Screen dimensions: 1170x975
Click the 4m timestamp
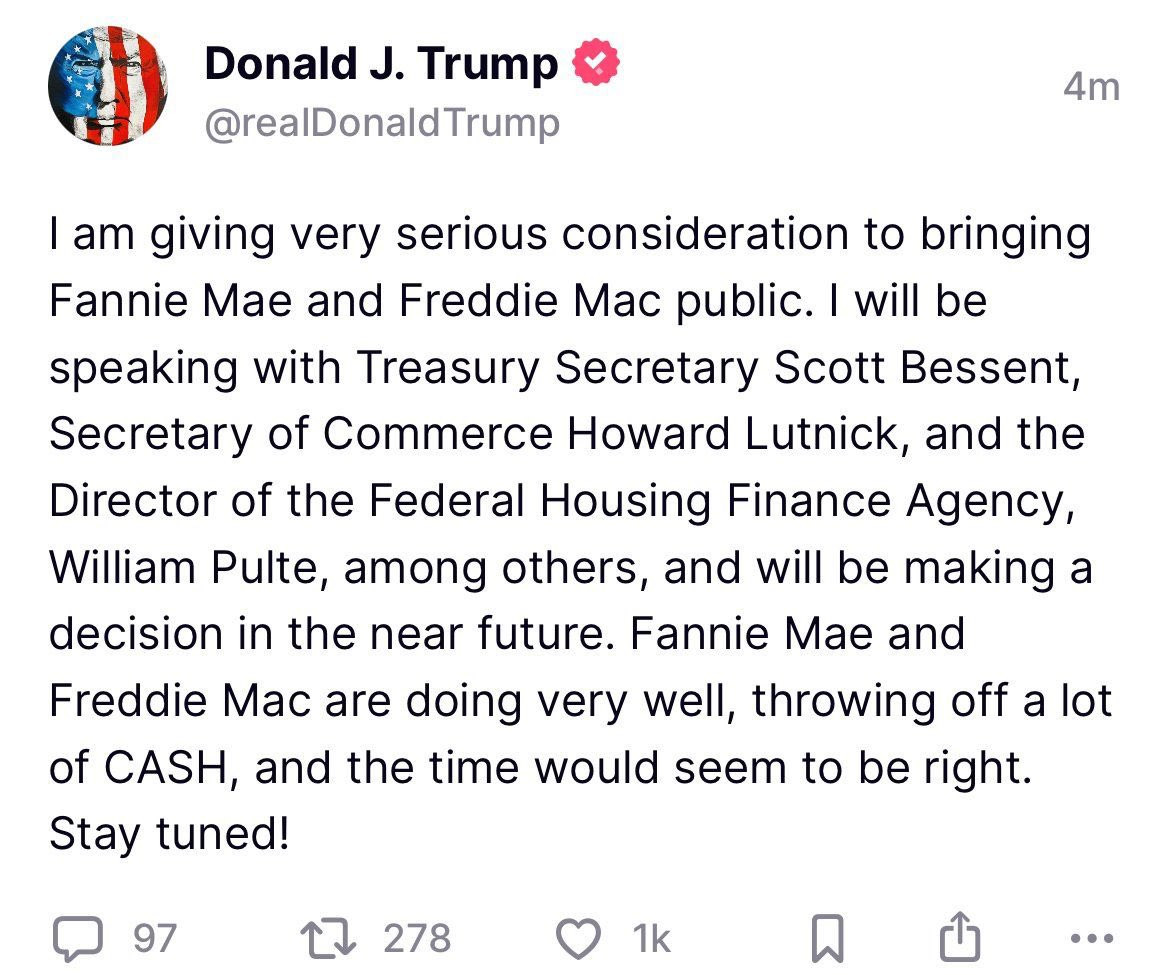point(1092,87)
